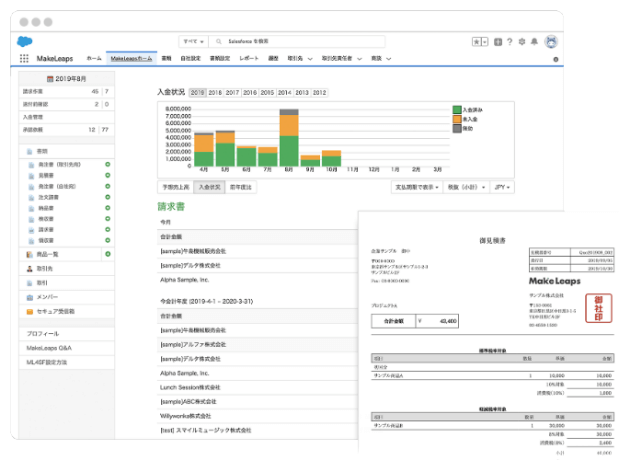Click the orange 未入金 legend swatch
This screenshot has width=619, height=460.
tap(457, 119)
